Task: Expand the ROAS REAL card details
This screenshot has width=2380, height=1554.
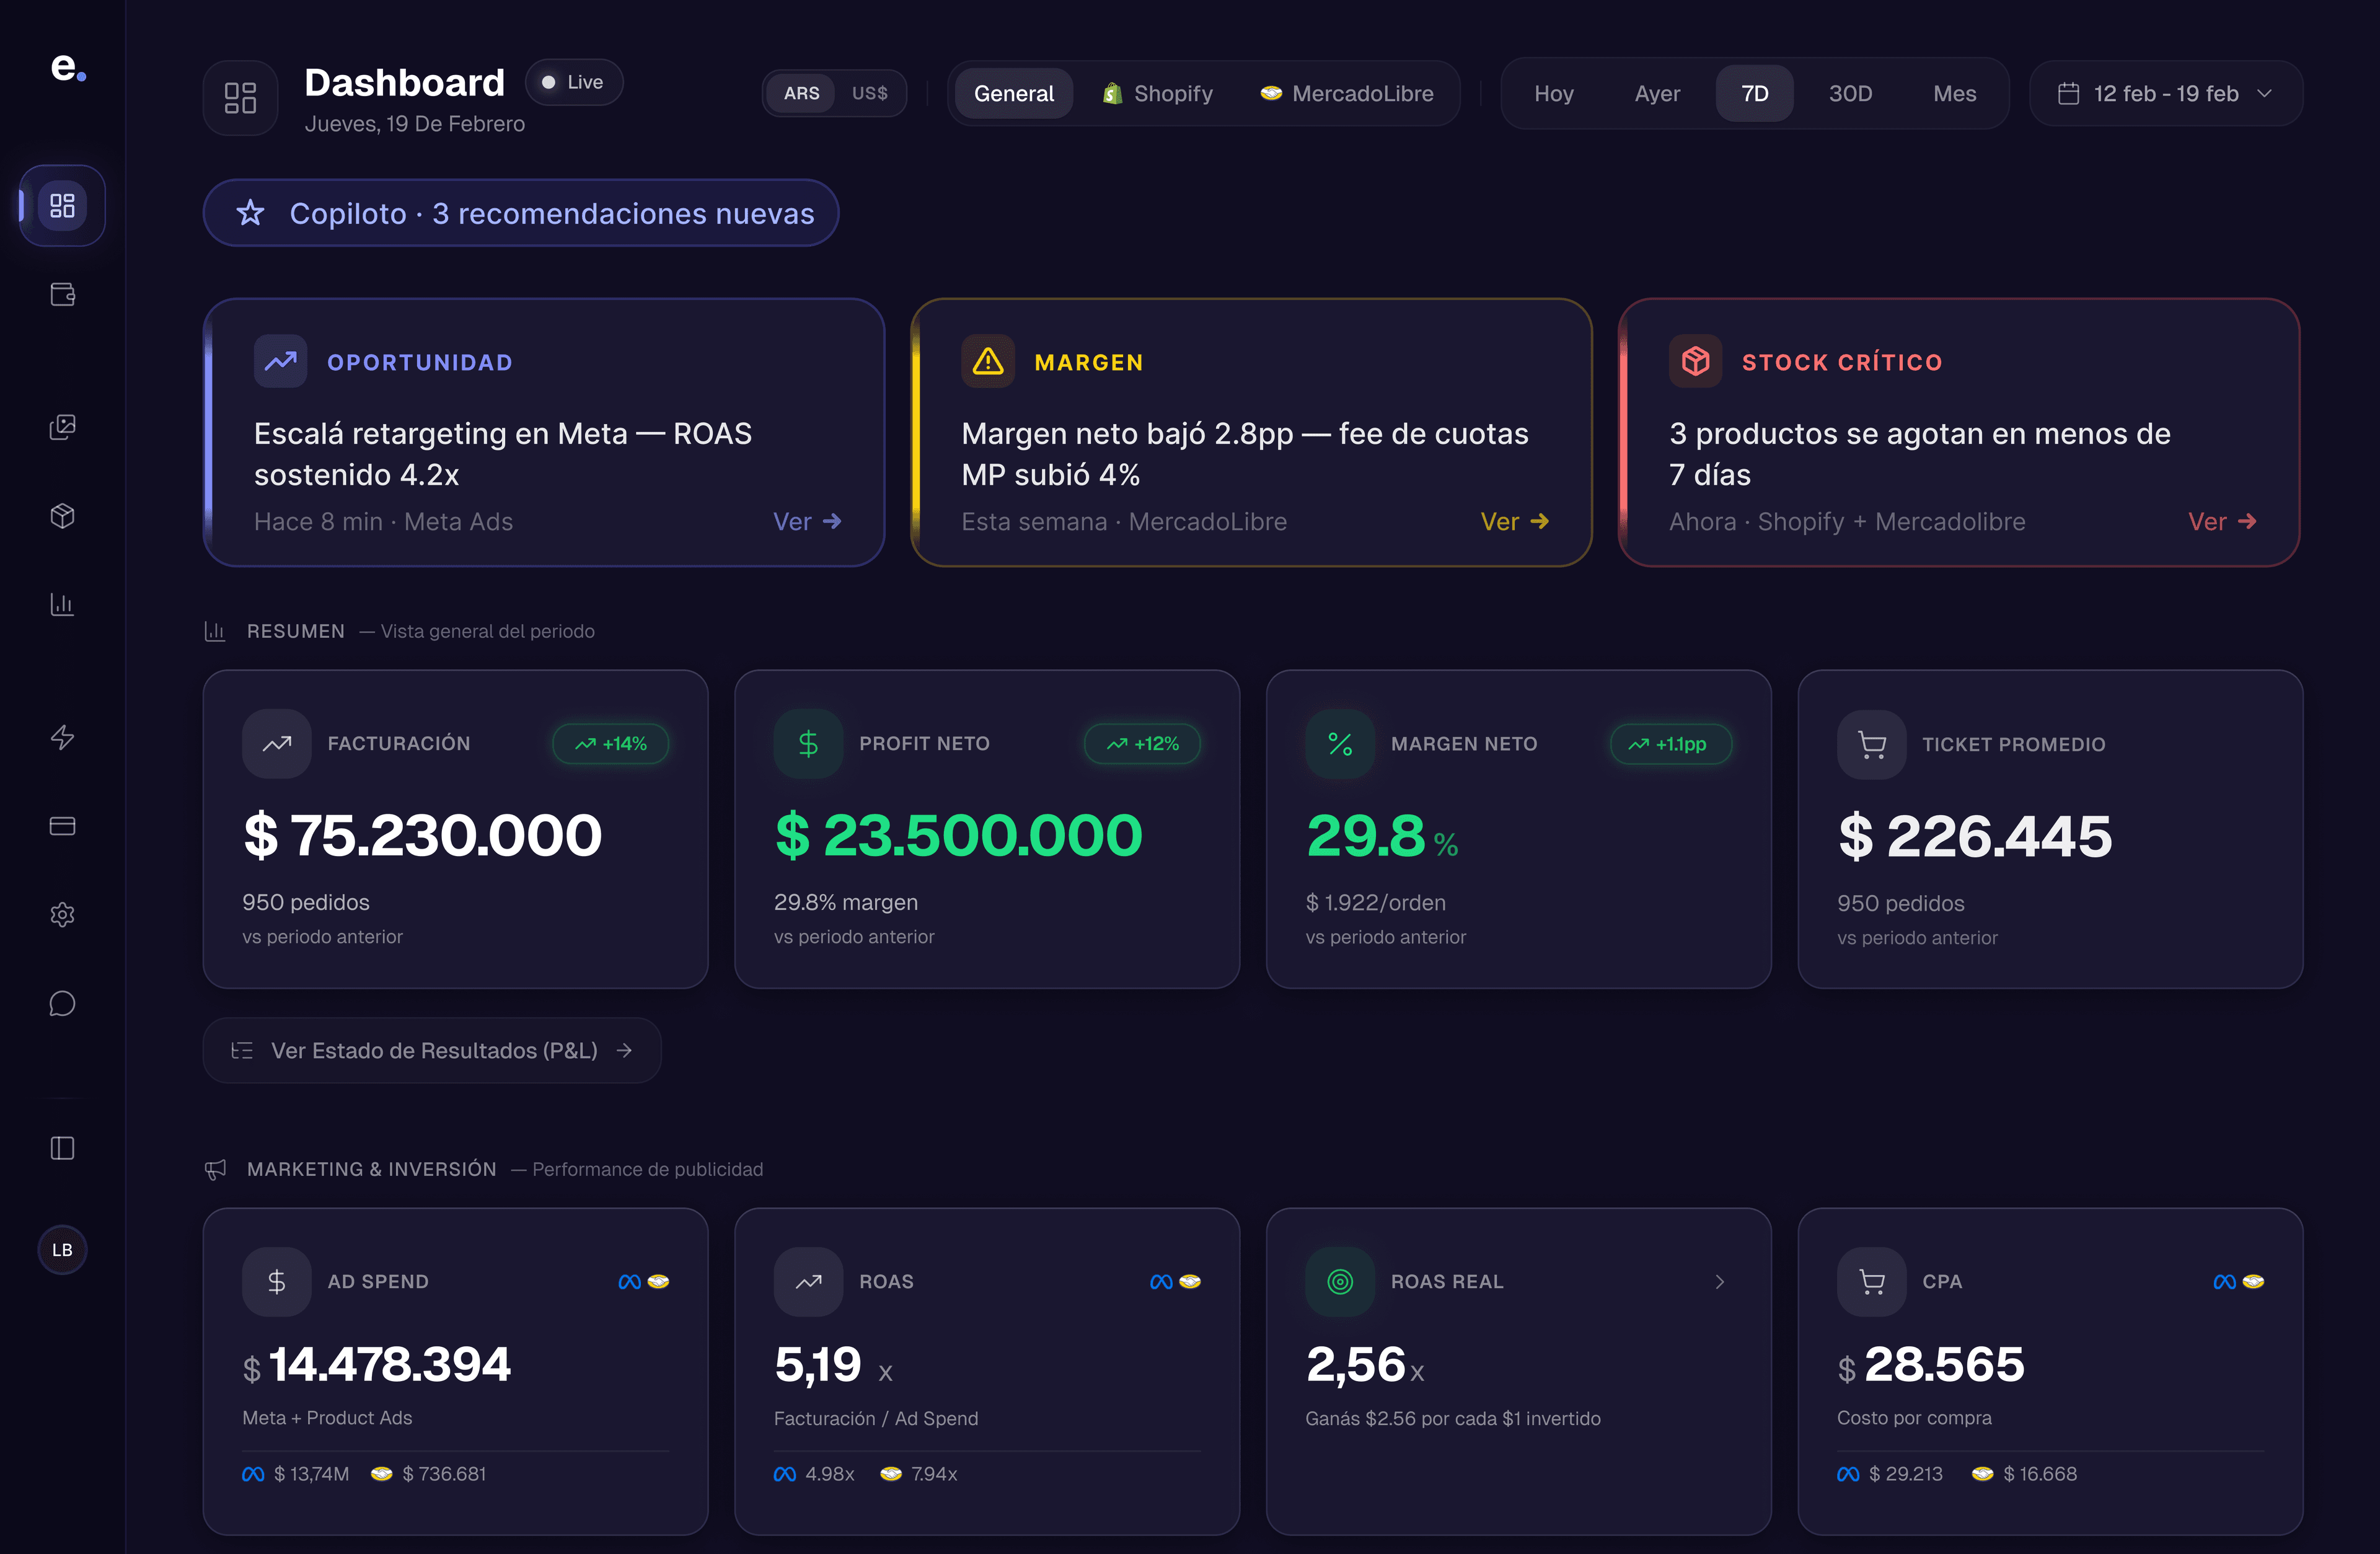Action: 1718,1281
